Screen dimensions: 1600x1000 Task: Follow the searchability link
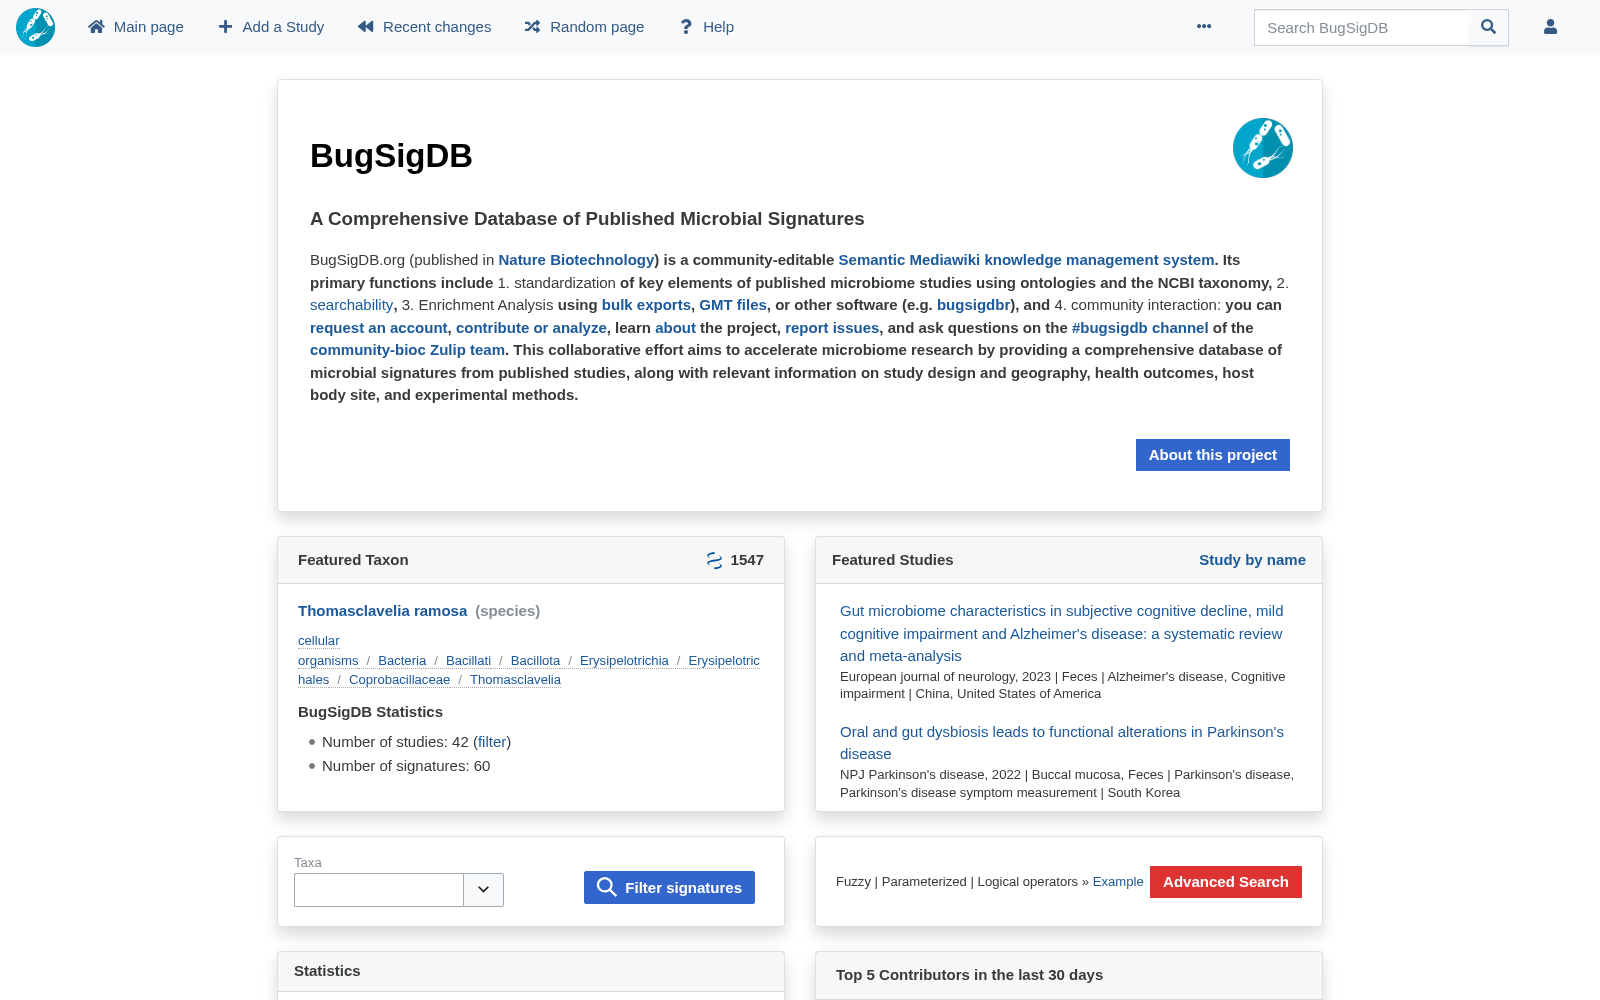pyautogui.click(x=351, y=305)
